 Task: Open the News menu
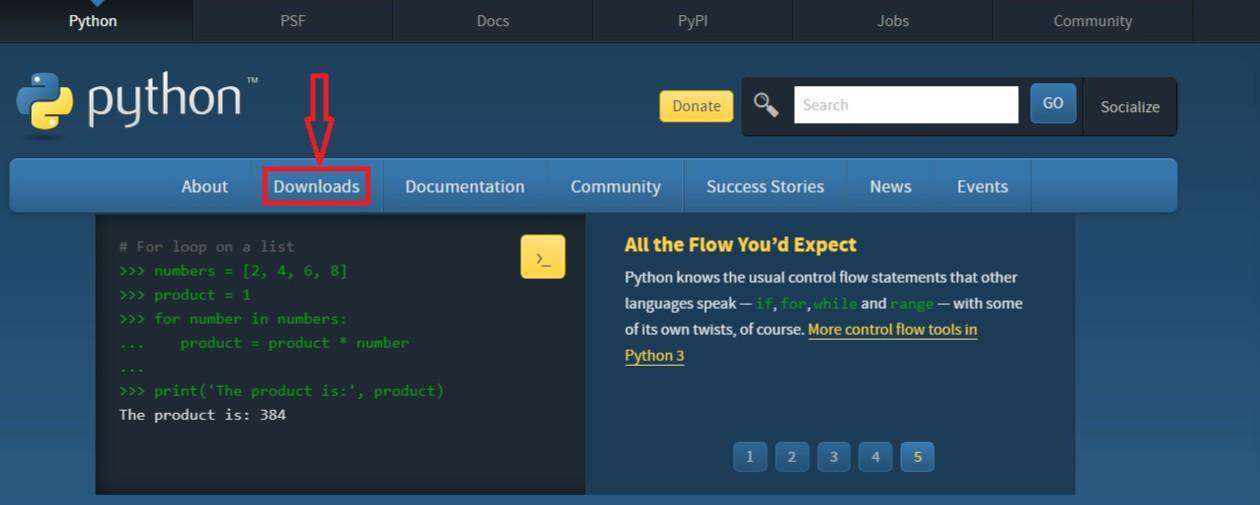(890, 186)
